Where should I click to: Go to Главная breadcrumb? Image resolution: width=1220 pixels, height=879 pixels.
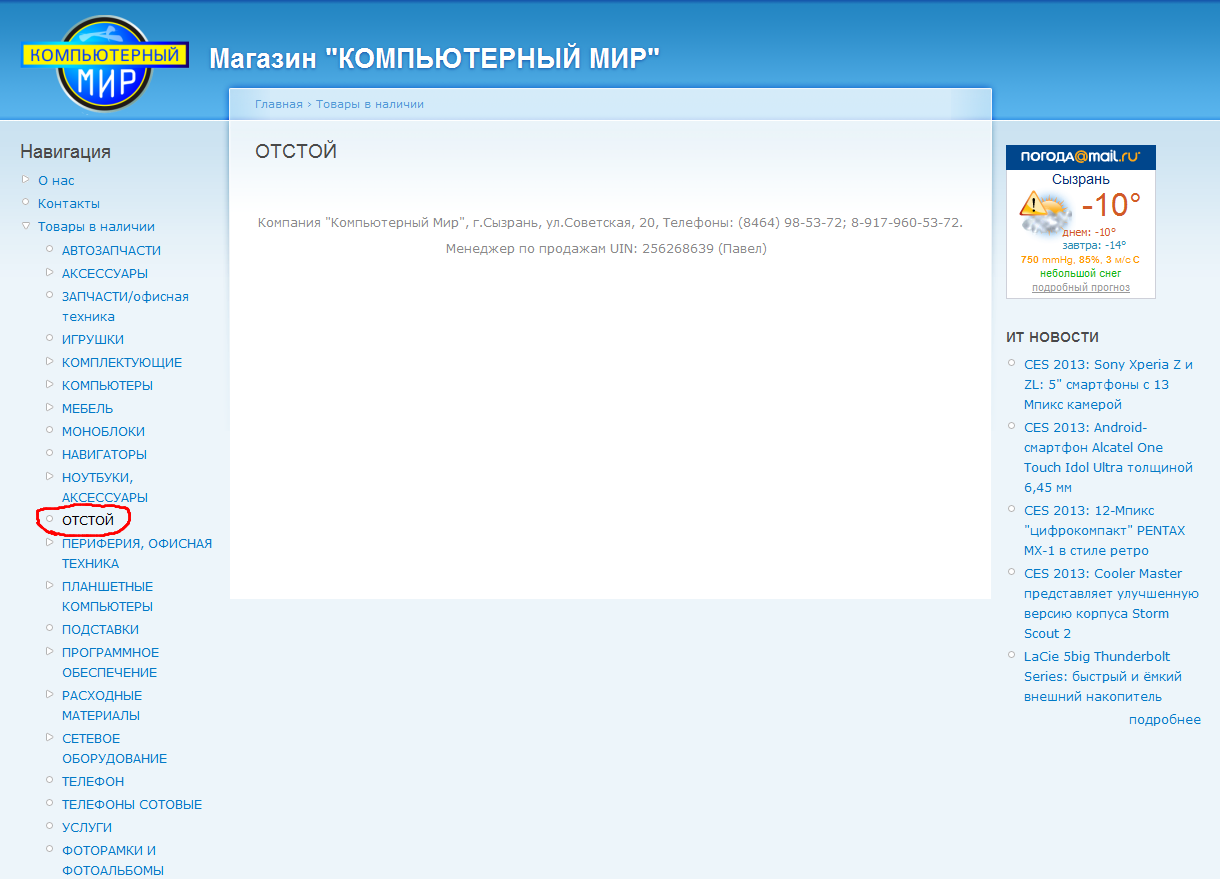pyautogui.click(x=279, y=104)
